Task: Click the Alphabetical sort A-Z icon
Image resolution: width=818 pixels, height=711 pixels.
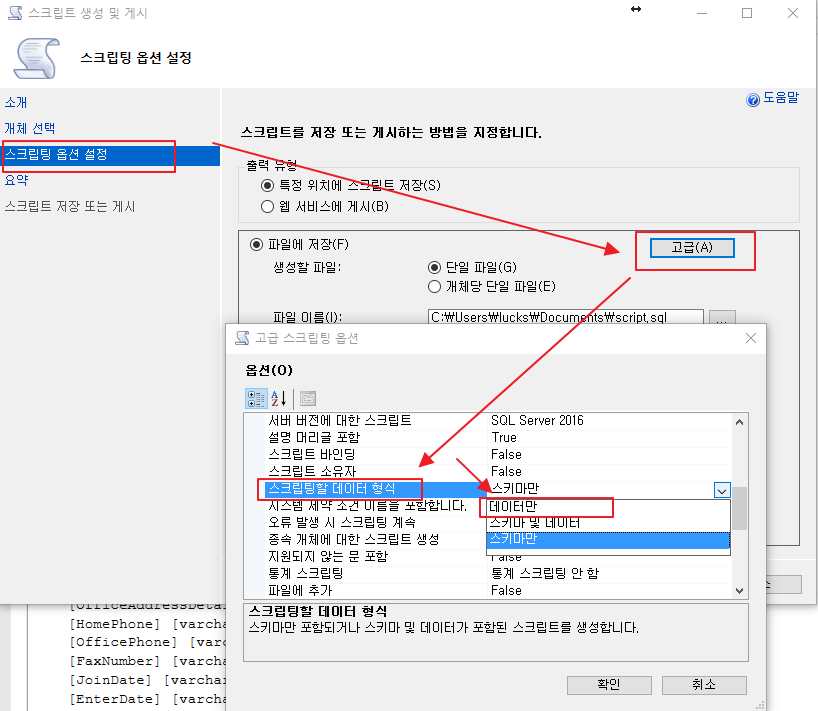Action: click(x=279, y=399)
